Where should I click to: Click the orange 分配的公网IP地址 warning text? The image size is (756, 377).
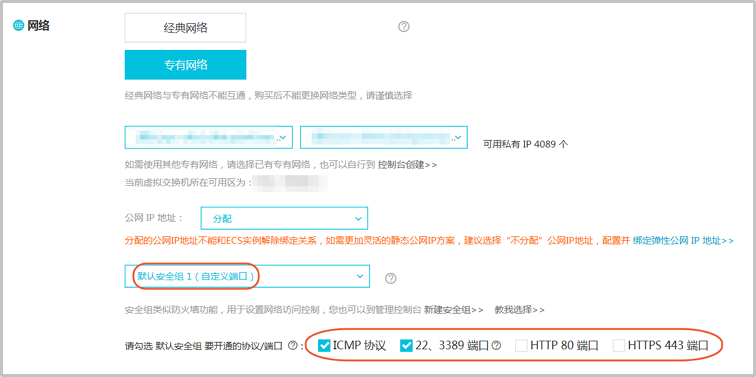coord(378,240)
